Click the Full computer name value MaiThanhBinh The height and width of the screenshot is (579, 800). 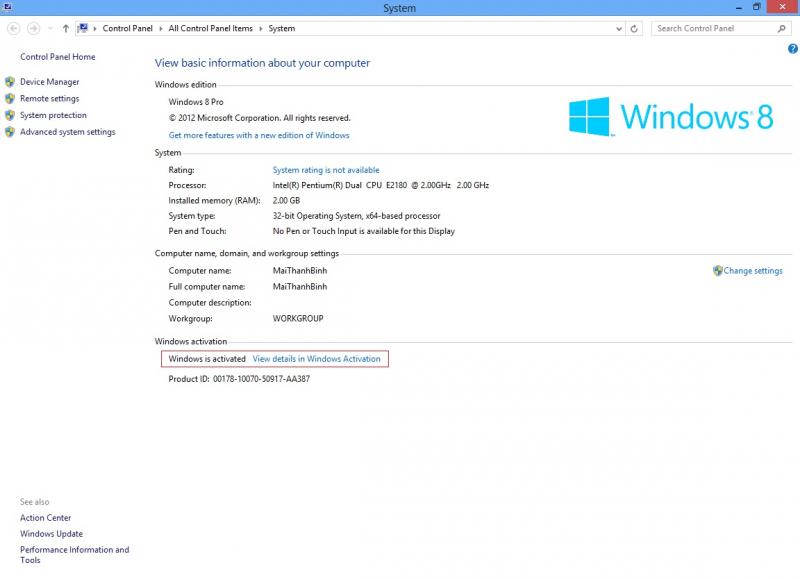[300, 287]
